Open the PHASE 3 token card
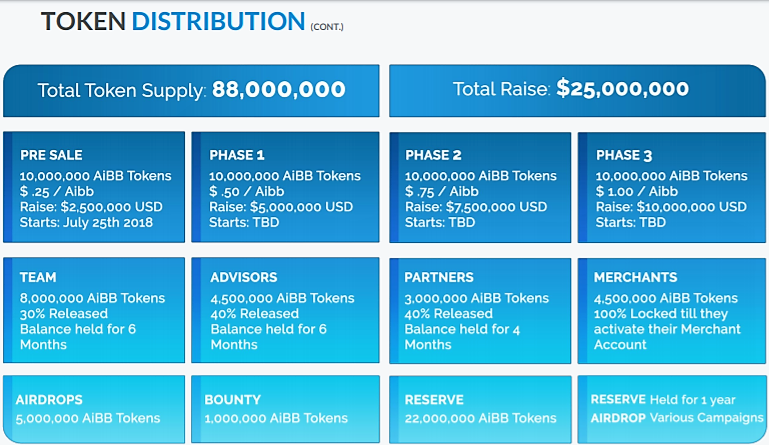769x445 pixels. tap(672, 187)
